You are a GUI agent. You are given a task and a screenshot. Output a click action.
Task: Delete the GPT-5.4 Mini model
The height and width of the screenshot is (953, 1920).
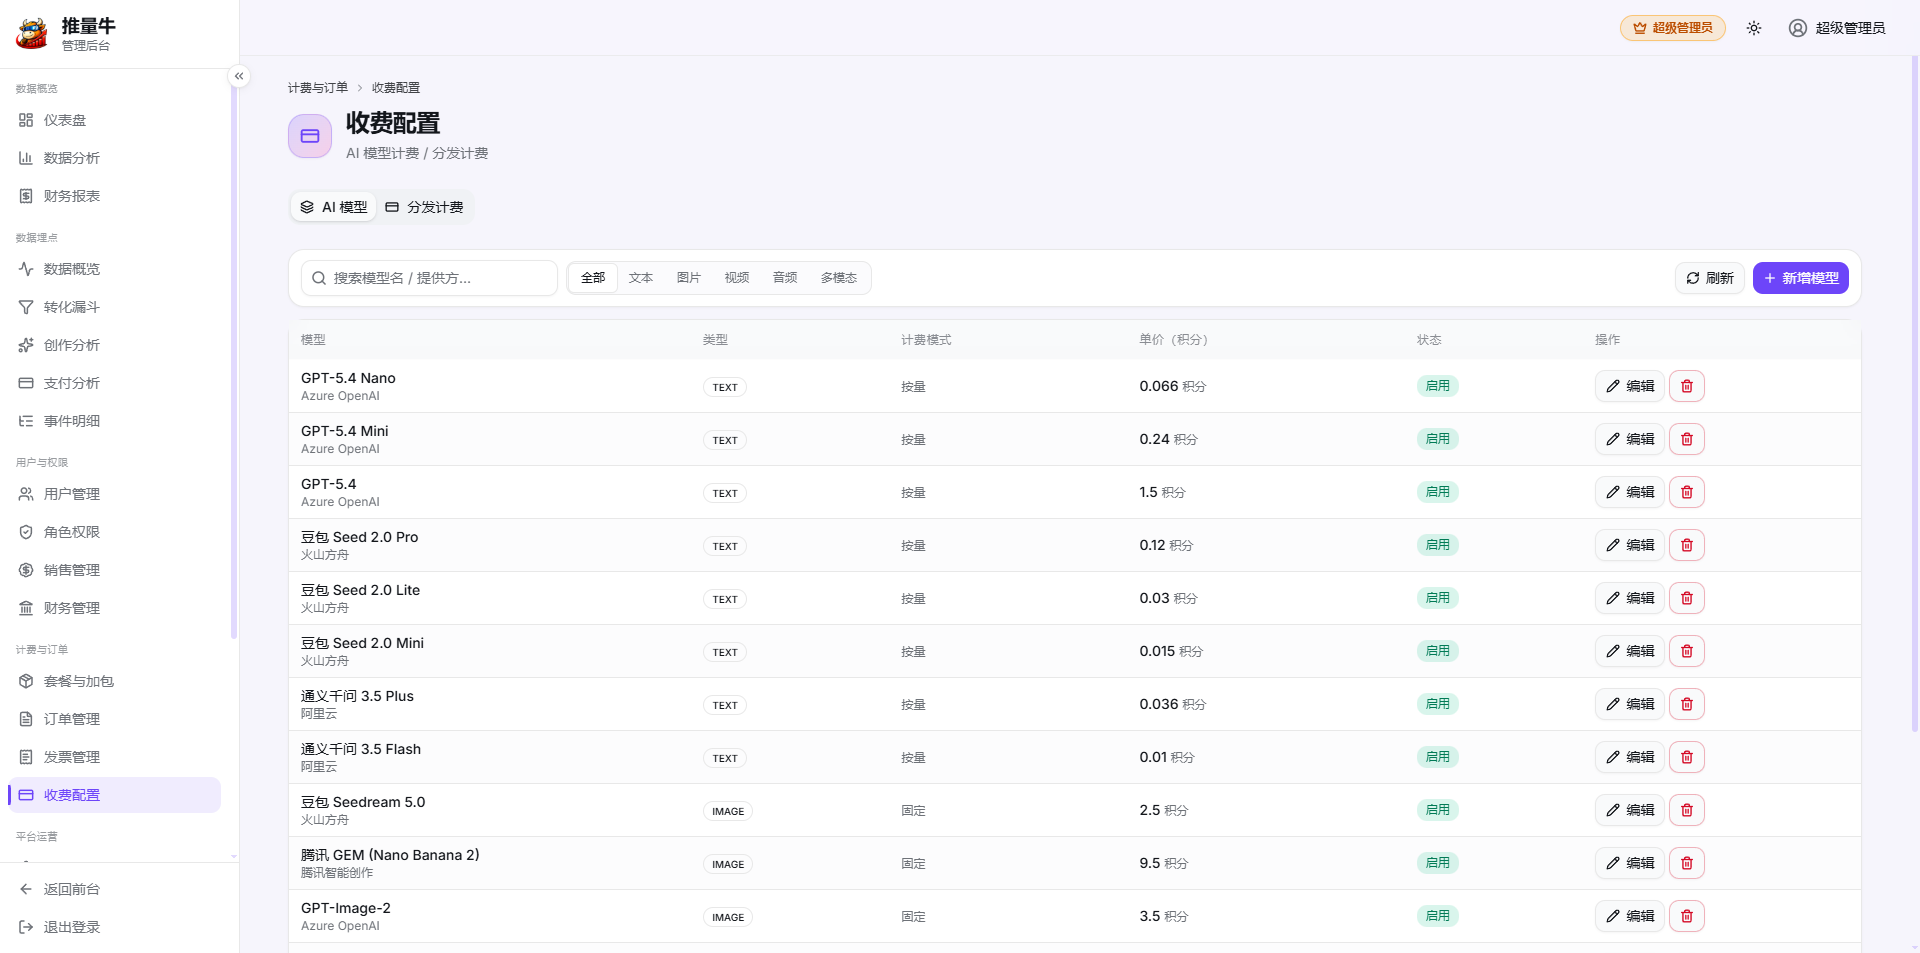coord(1687,439)
